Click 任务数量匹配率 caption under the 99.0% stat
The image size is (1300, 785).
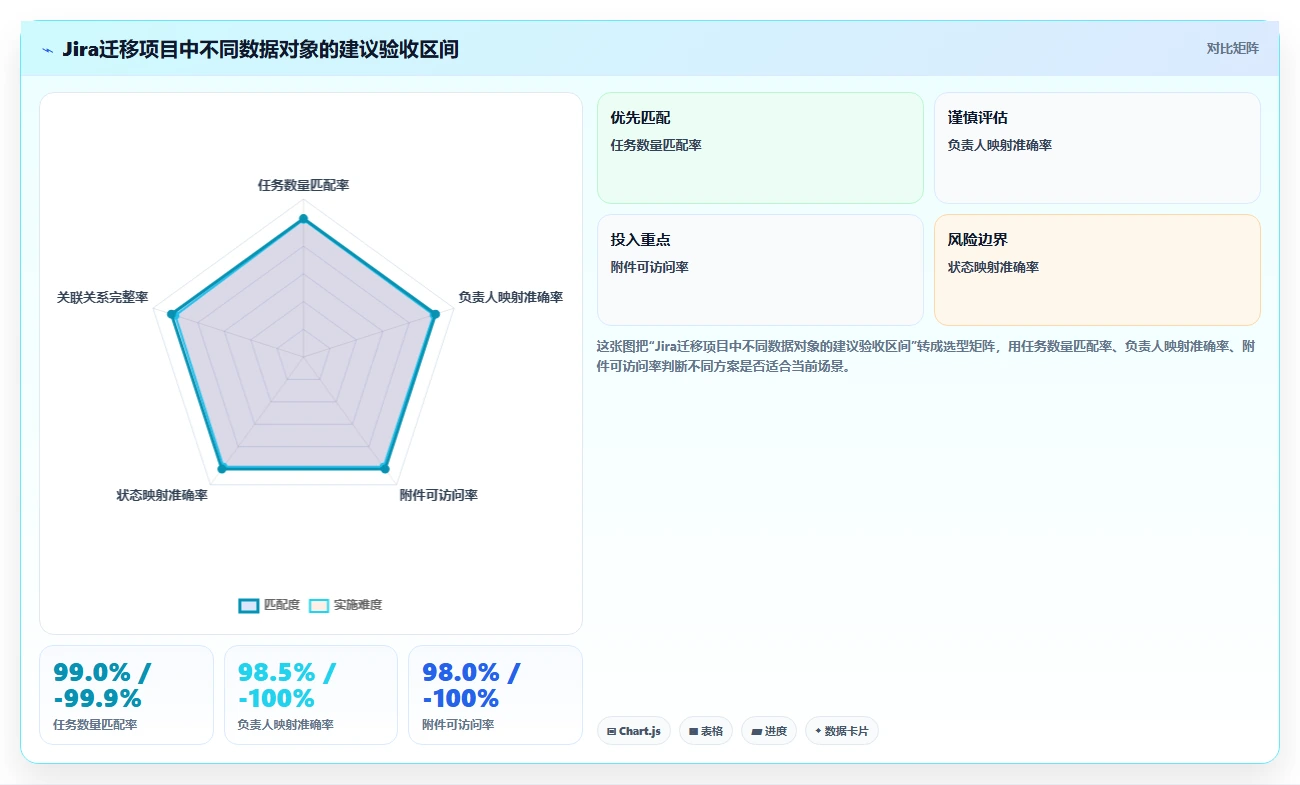[95, 724]
